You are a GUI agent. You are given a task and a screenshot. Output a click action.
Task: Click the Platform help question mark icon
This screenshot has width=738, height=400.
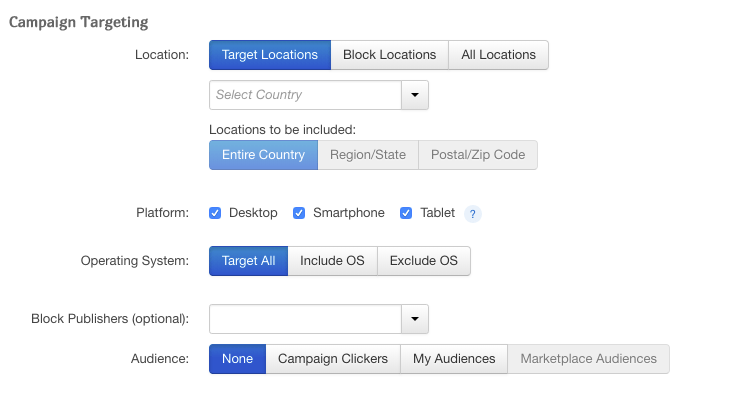click(474, 213)
